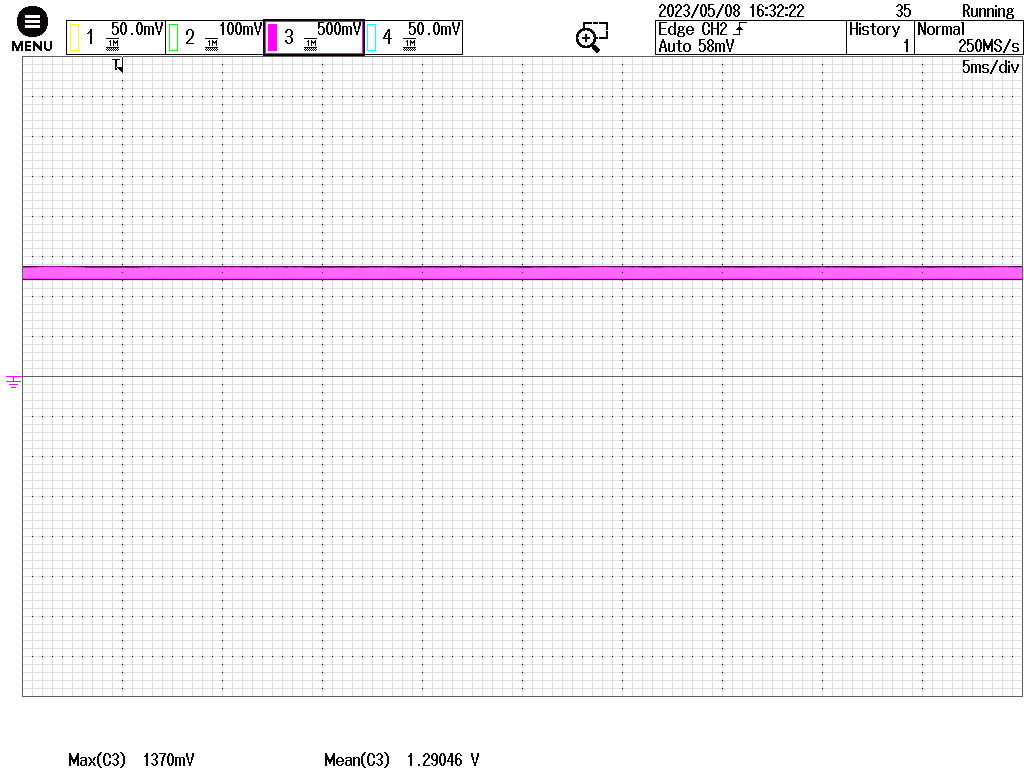Click the channel 4 cyan color indicator

pos(372,38)
